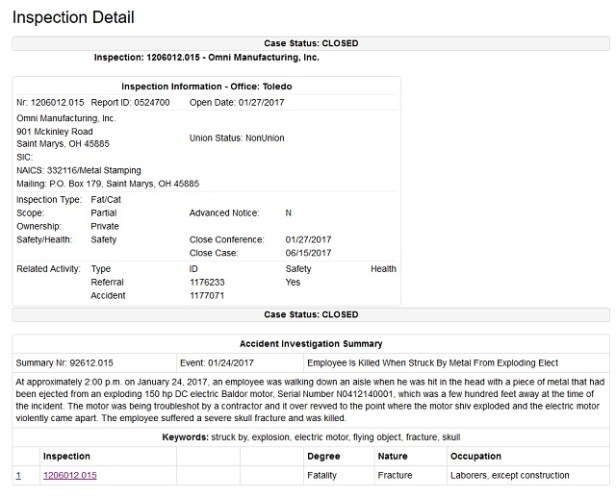616x498 pixels.
Task: Click the Keywords line in accident summary
Action: (x=310, y=438)
